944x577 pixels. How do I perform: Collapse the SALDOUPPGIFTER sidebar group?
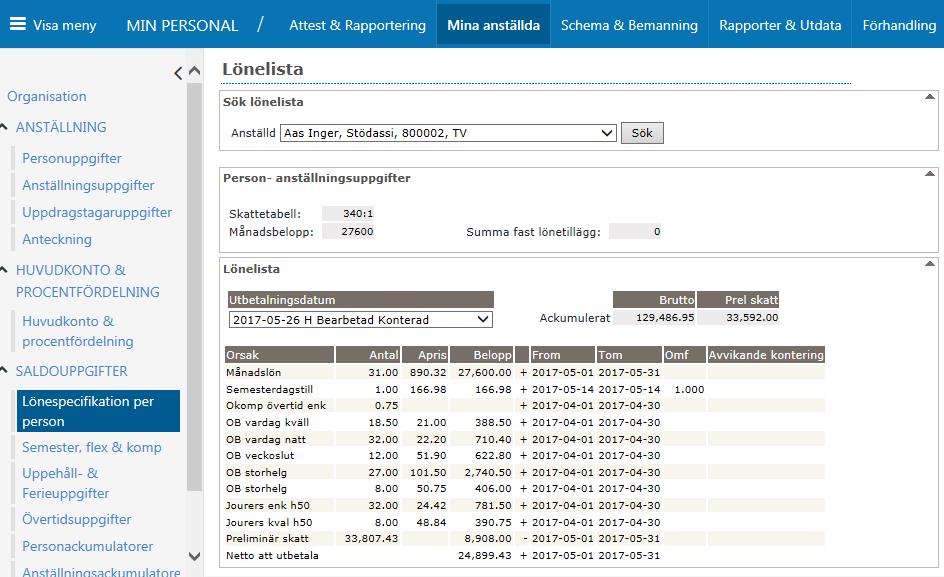(x=4, y=370)
